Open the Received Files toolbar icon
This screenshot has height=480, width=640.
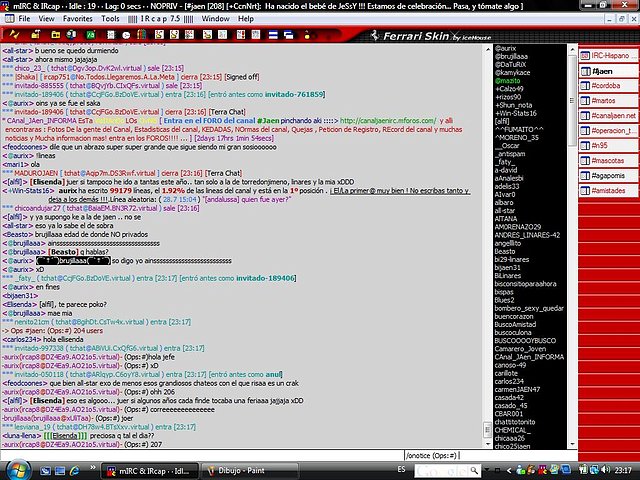coord(207,35)
